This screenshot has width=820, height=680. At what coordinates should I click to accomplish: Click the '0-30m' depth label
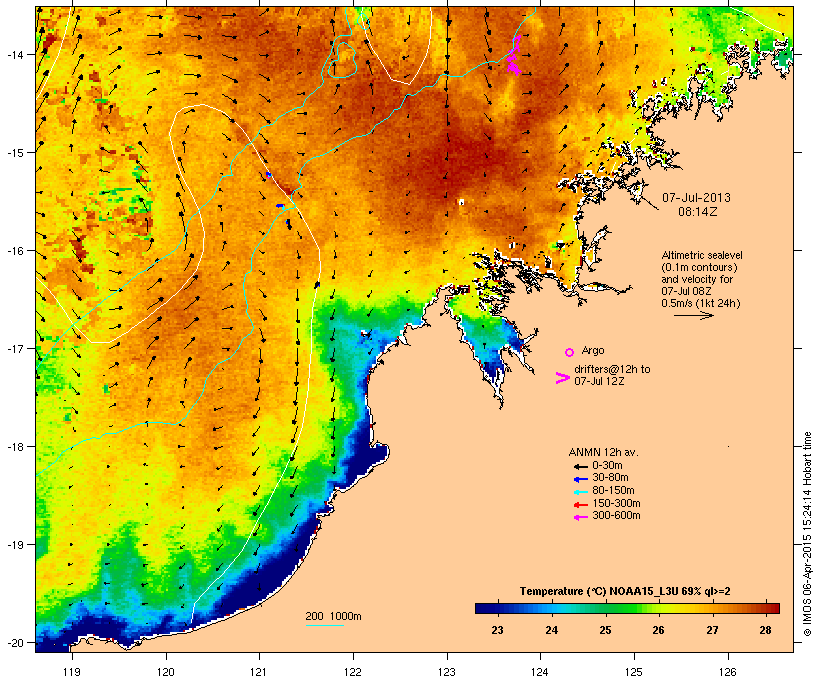(x=607, y=466)
